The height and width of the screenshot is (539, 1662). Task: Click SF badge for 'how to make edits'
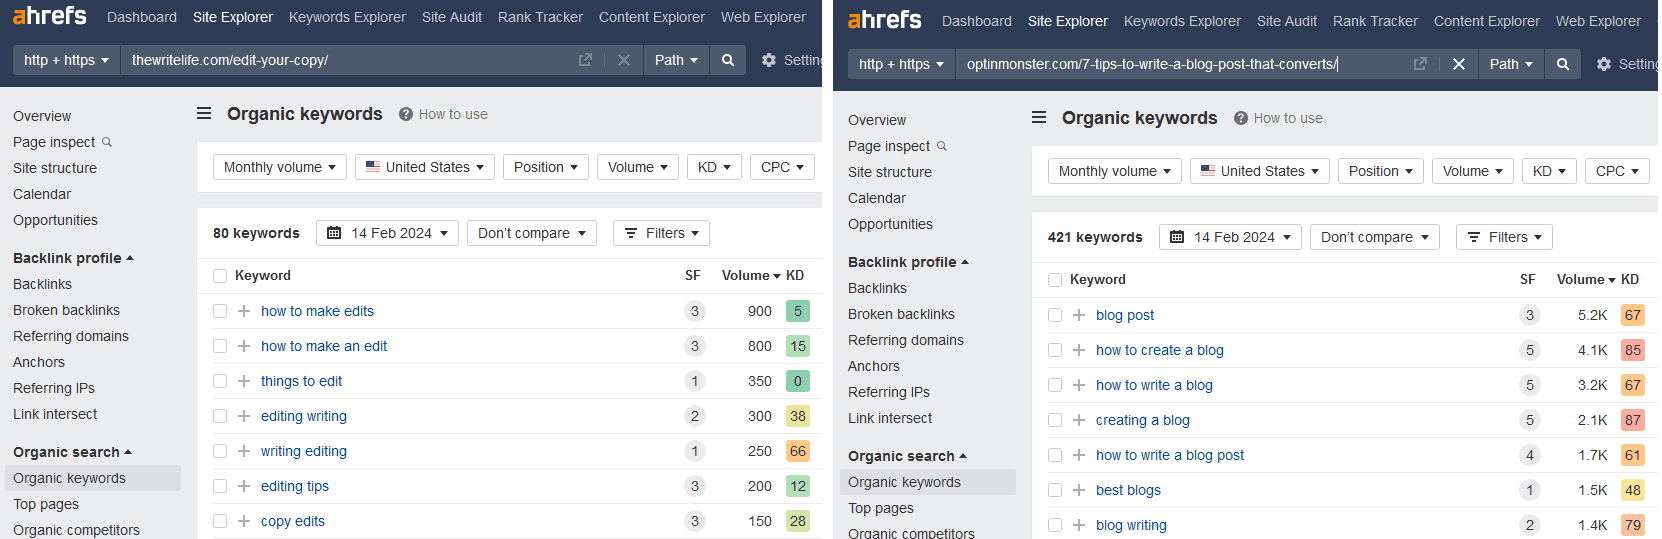coord(695,311)
